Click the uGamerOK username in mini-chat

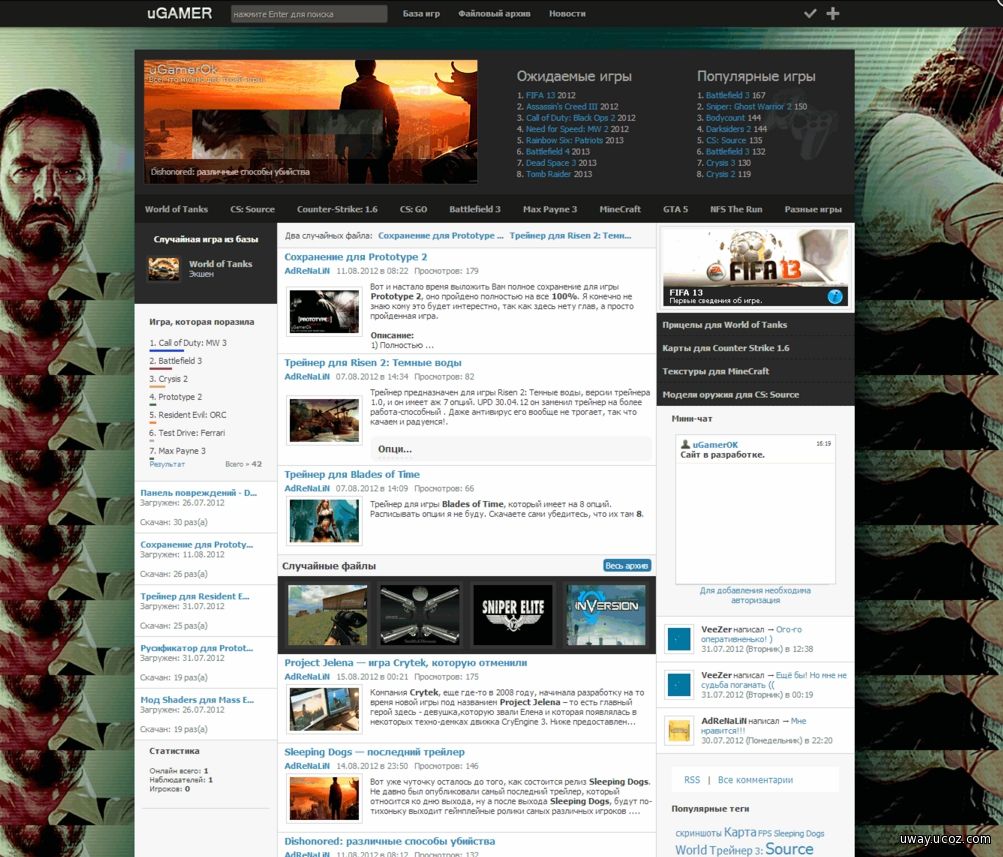click(715, 444)
